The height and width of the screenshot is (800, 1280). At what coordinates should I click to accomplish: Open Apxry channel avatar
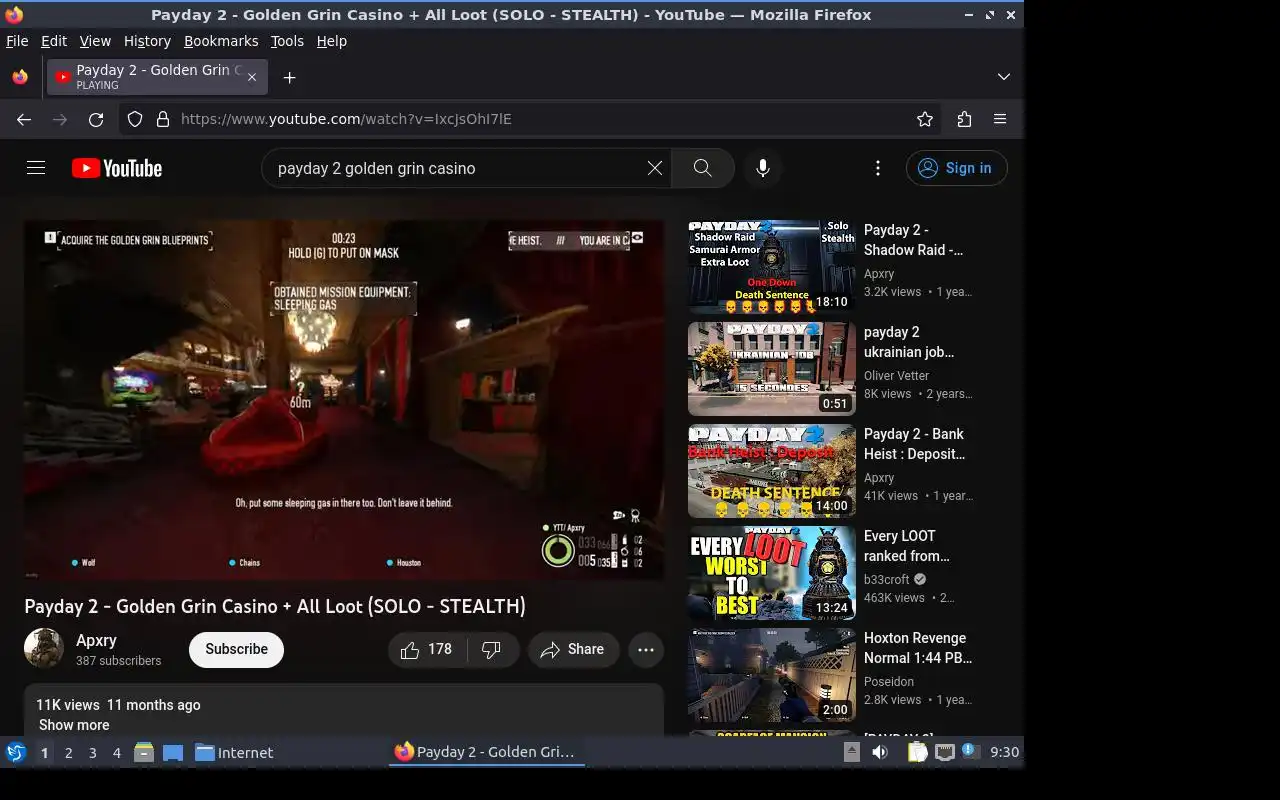pyautogui.click(x=44, y=648)
